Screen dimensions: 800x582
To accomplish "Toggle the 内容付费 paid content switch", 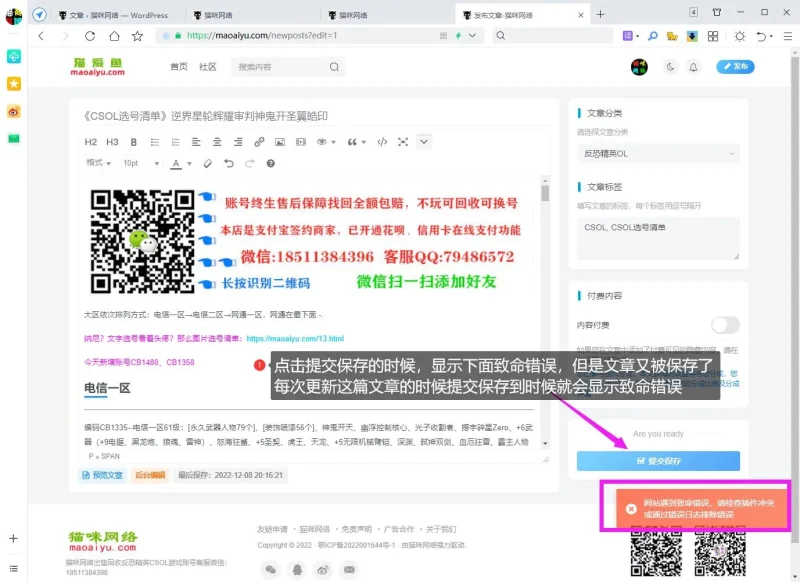I will pyautogui.click(x=725, y=325).
